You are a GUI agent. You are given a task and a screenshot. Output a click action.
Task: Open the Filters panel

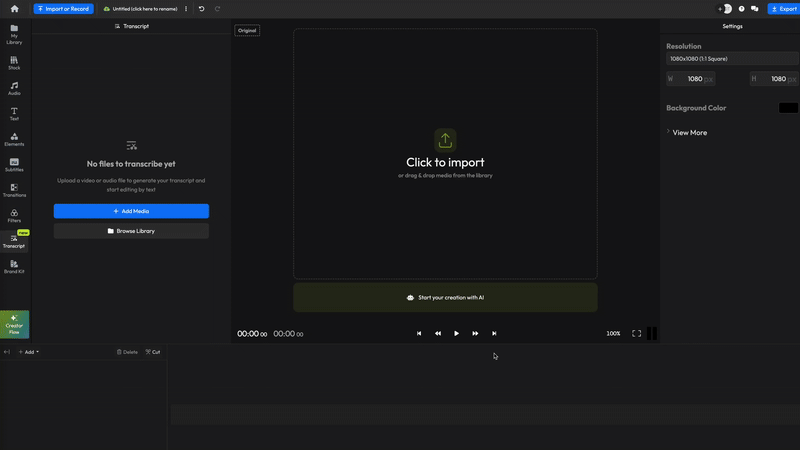(14, 215)
